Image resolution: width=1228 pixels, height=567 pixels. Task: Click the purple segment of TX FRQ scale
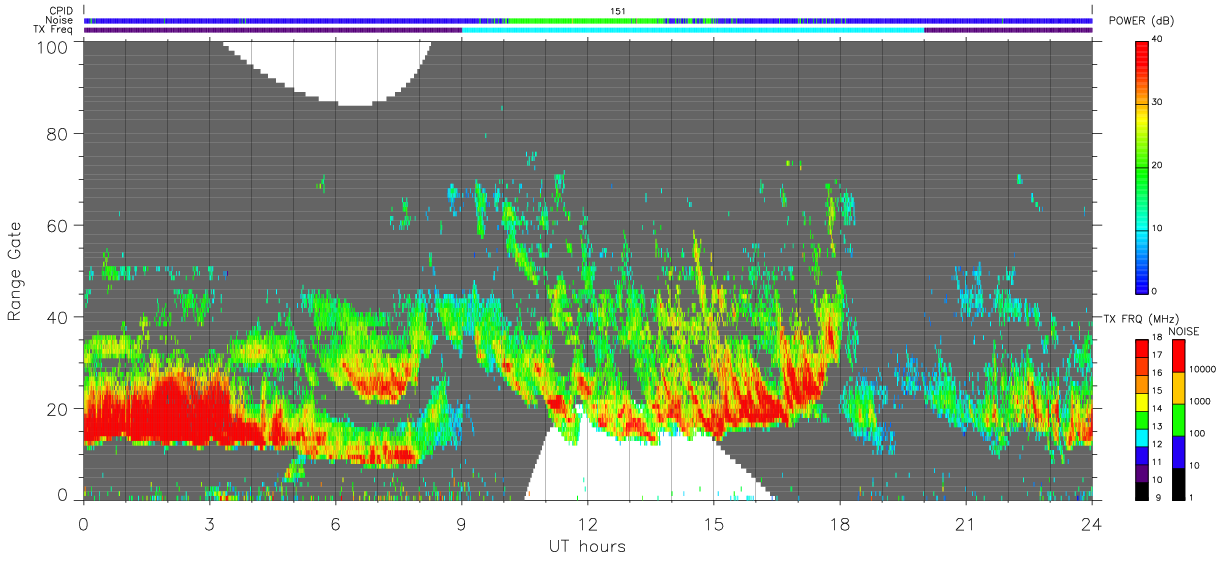pyautogui.click(x=1142, y=474)
